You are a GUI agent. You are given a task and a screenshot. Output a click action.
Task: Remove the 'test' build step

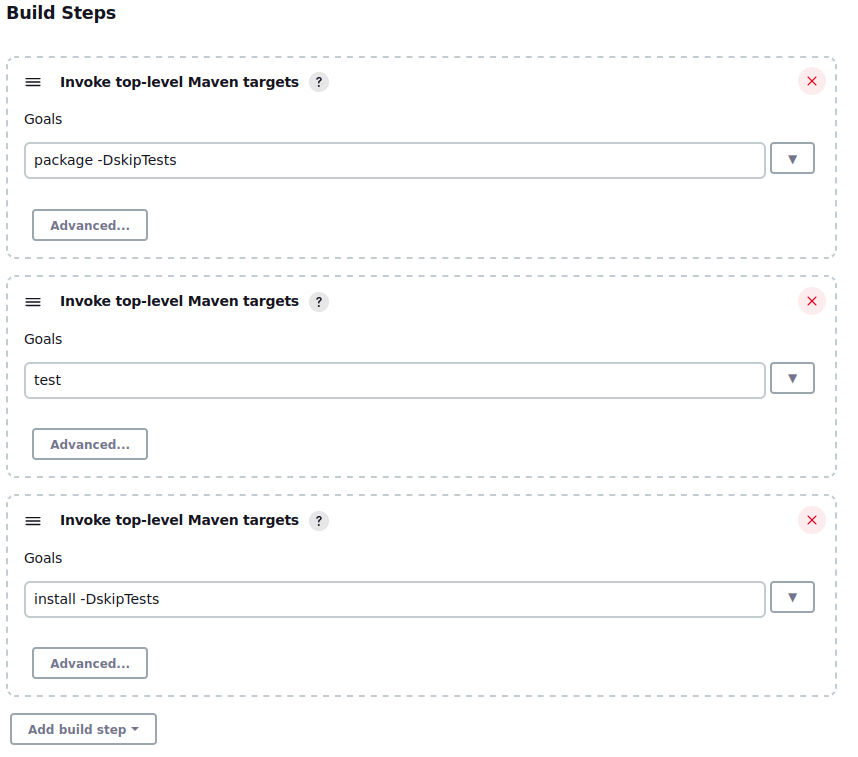[x=811, y=301]
